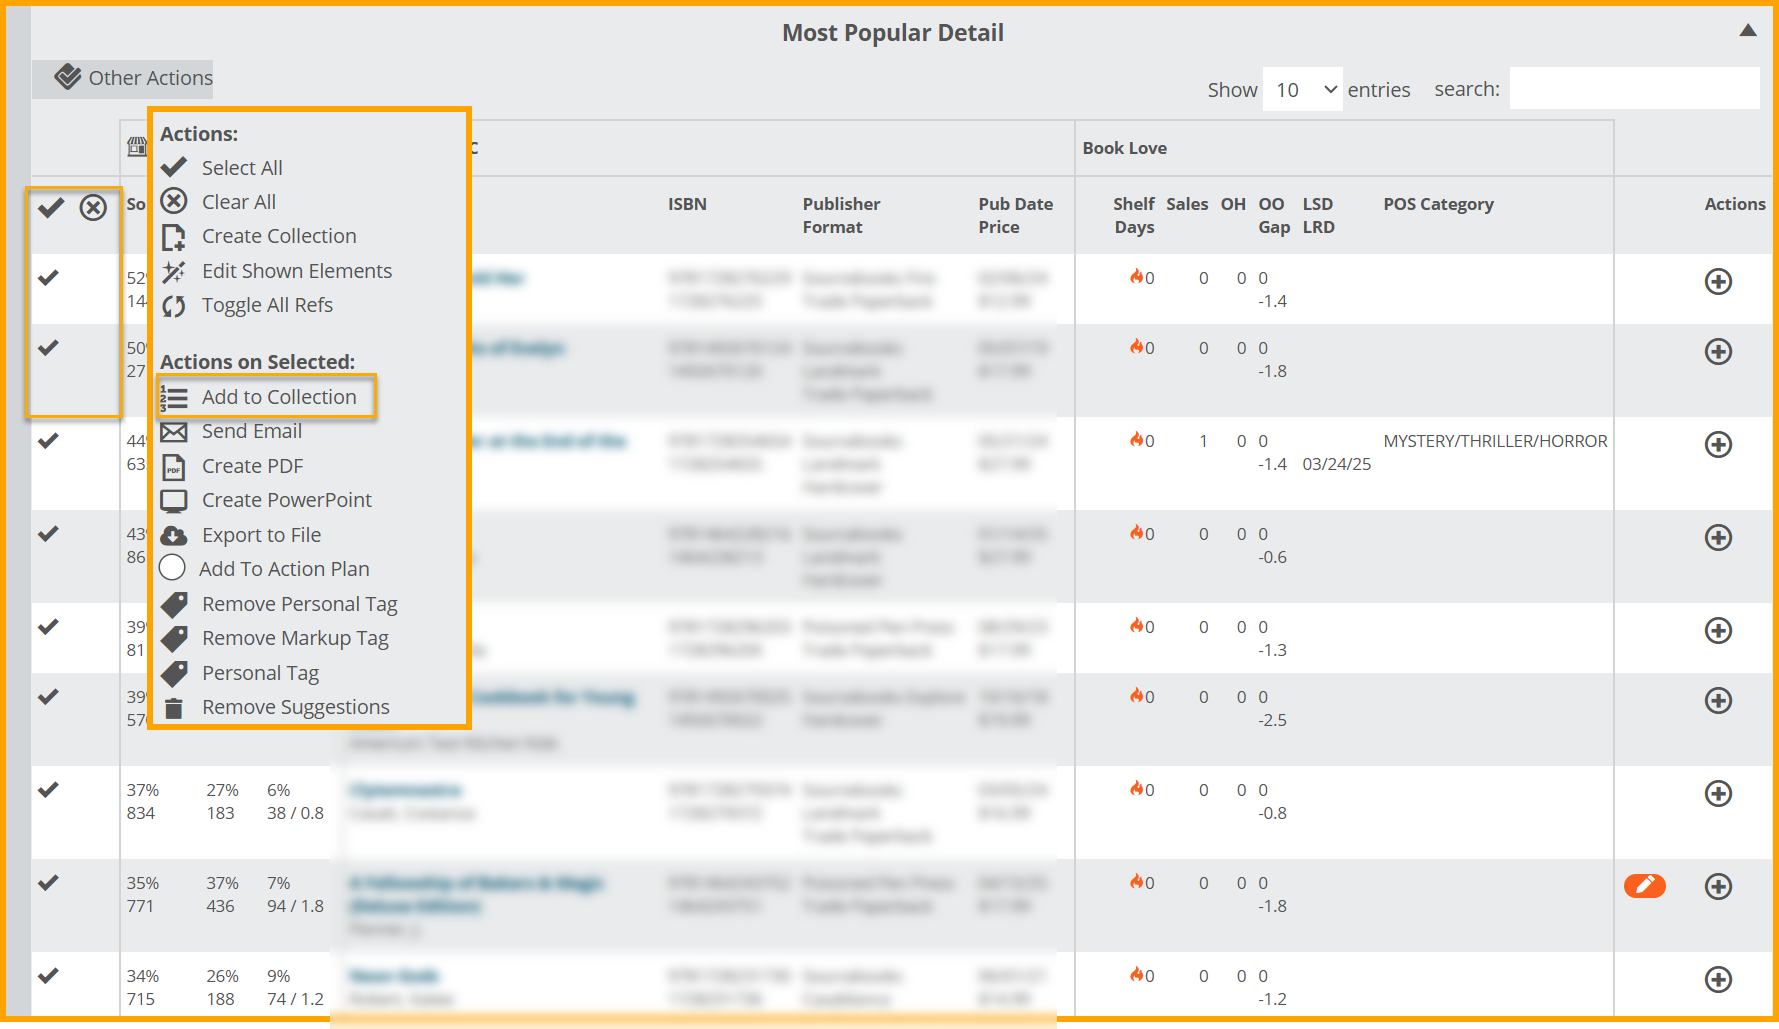Toggle the checkmark for the 37% 834 row
Image resolution: width=1779 pixels, height=1029 pixels.
[48, 790]
